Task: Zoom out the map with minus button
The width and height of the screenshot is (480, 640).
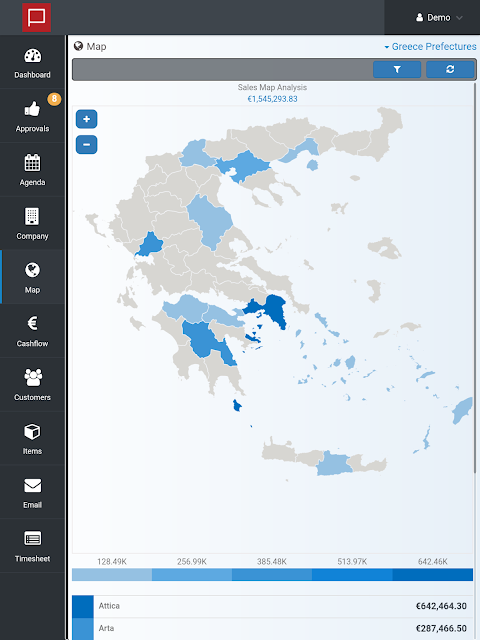Action: point(87,144)
